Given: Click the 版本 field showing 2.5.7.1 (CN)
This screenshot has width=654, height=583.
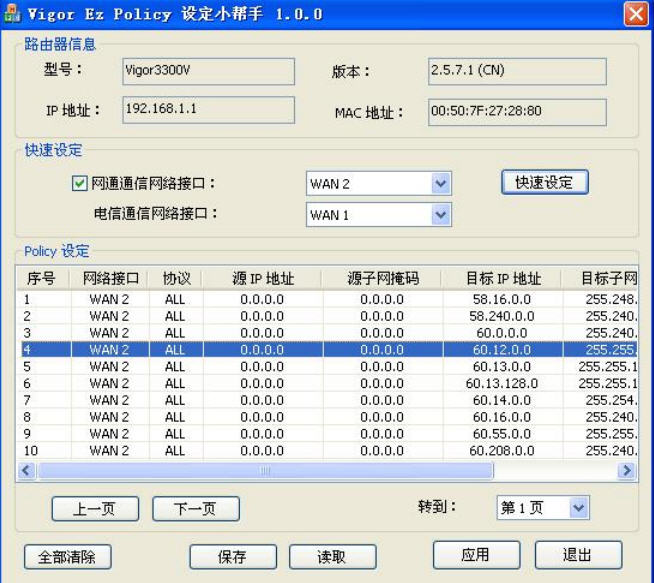Looking at the screenshot, I should point(517,71).
